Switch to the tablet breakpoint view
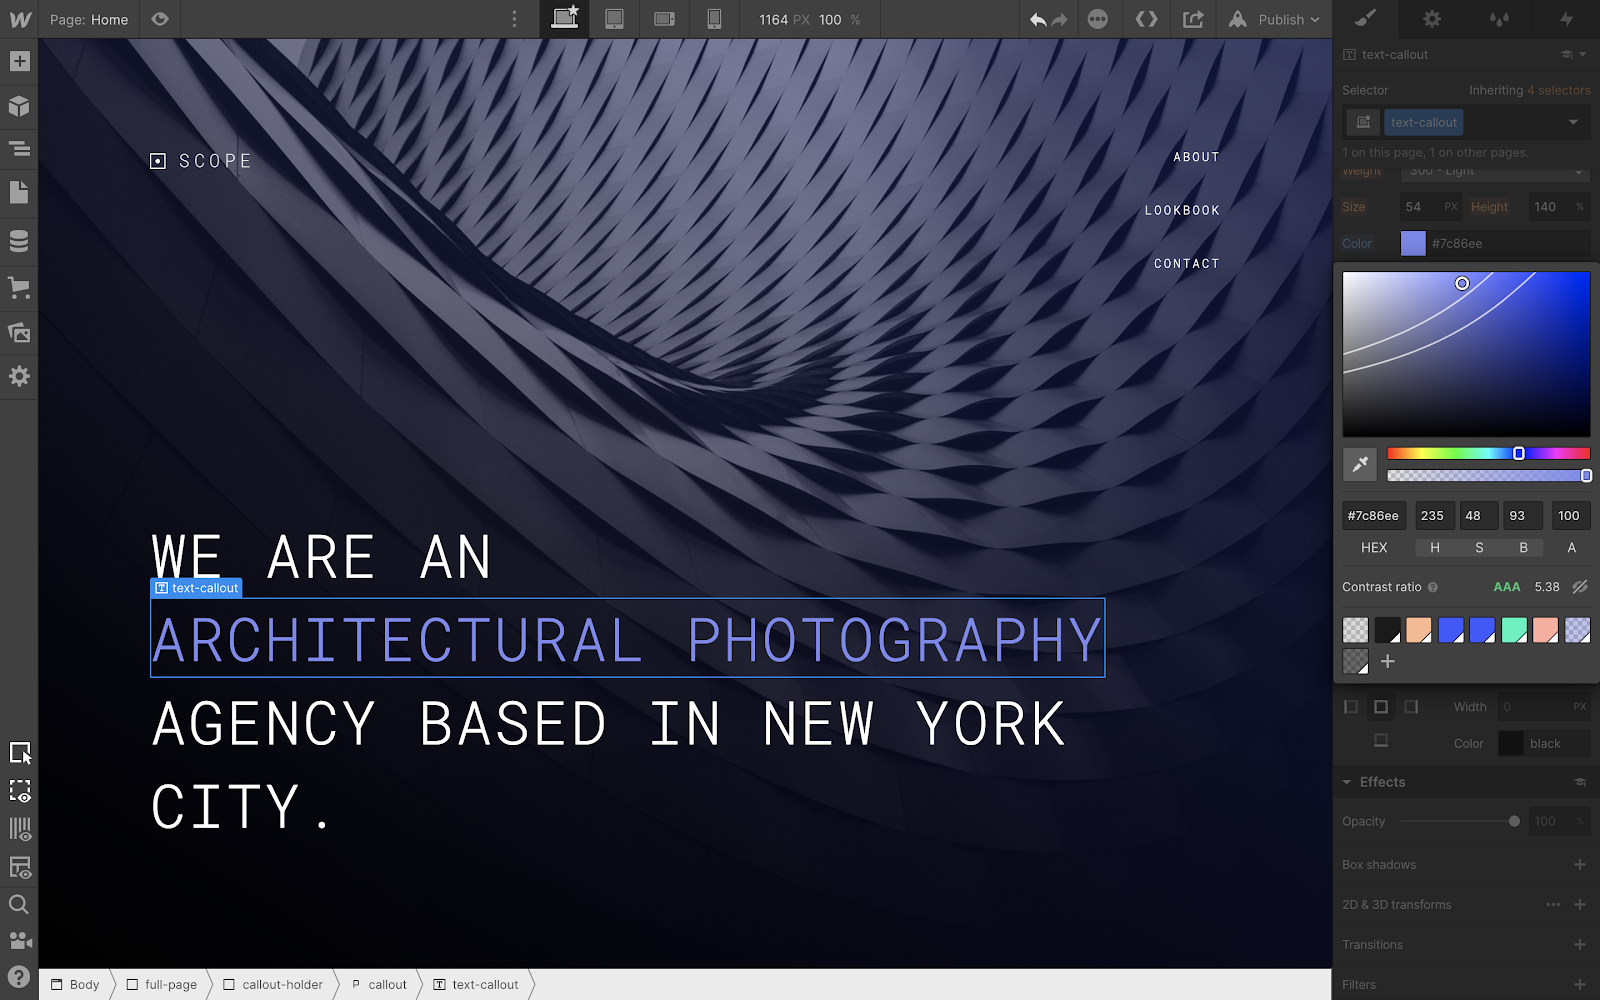The image size is (1600, 1000). [614, 19]
